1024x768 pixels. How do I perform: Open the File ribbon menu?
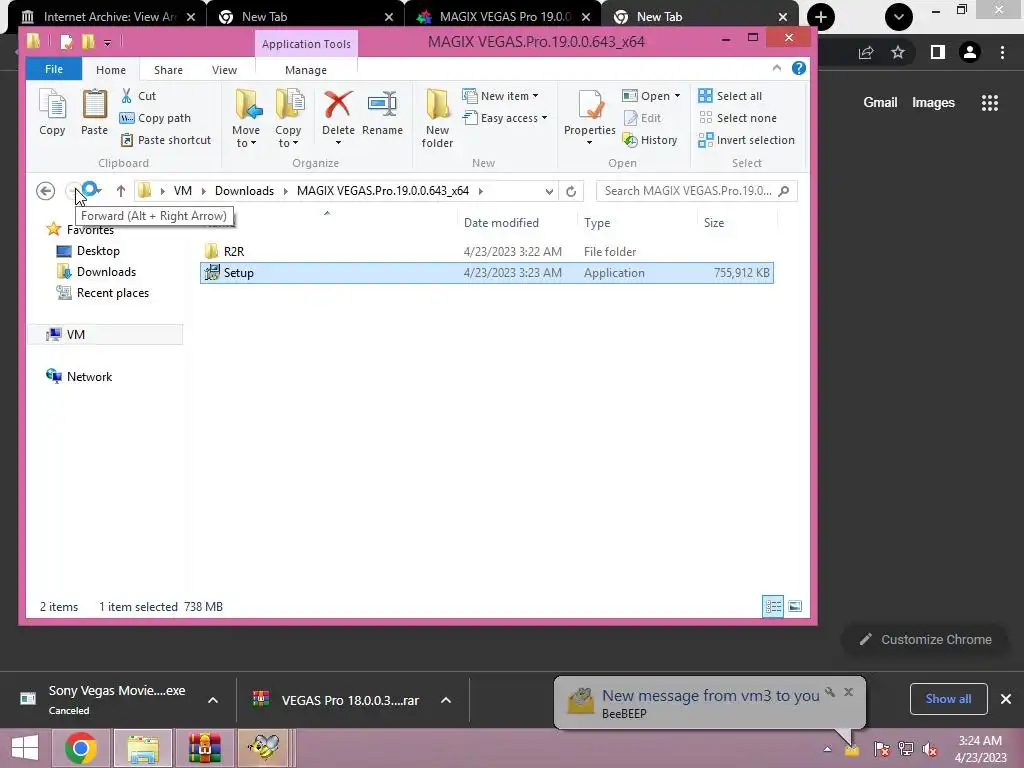tap(54, 69)
